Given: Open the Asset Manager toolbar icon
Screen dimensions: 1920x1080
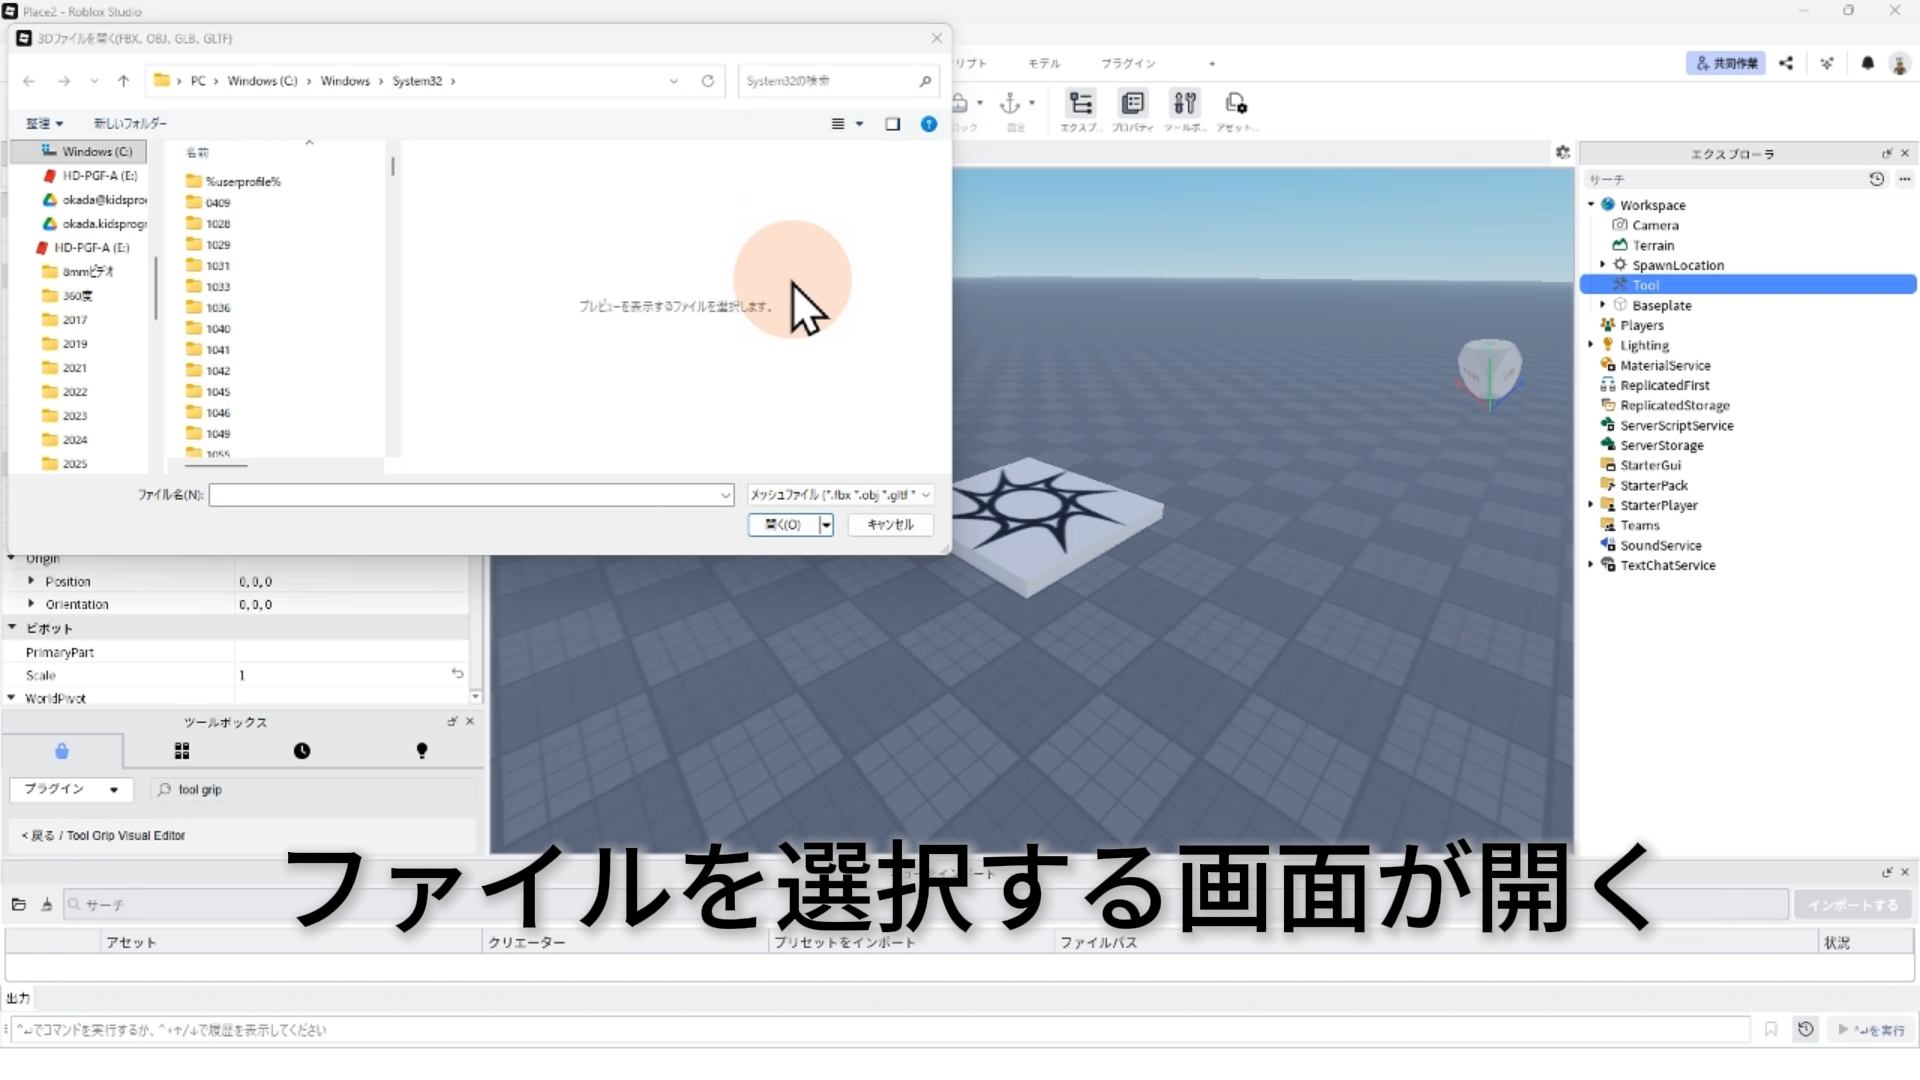Looking at the screenshot, I should click(x=1236, y=104).
